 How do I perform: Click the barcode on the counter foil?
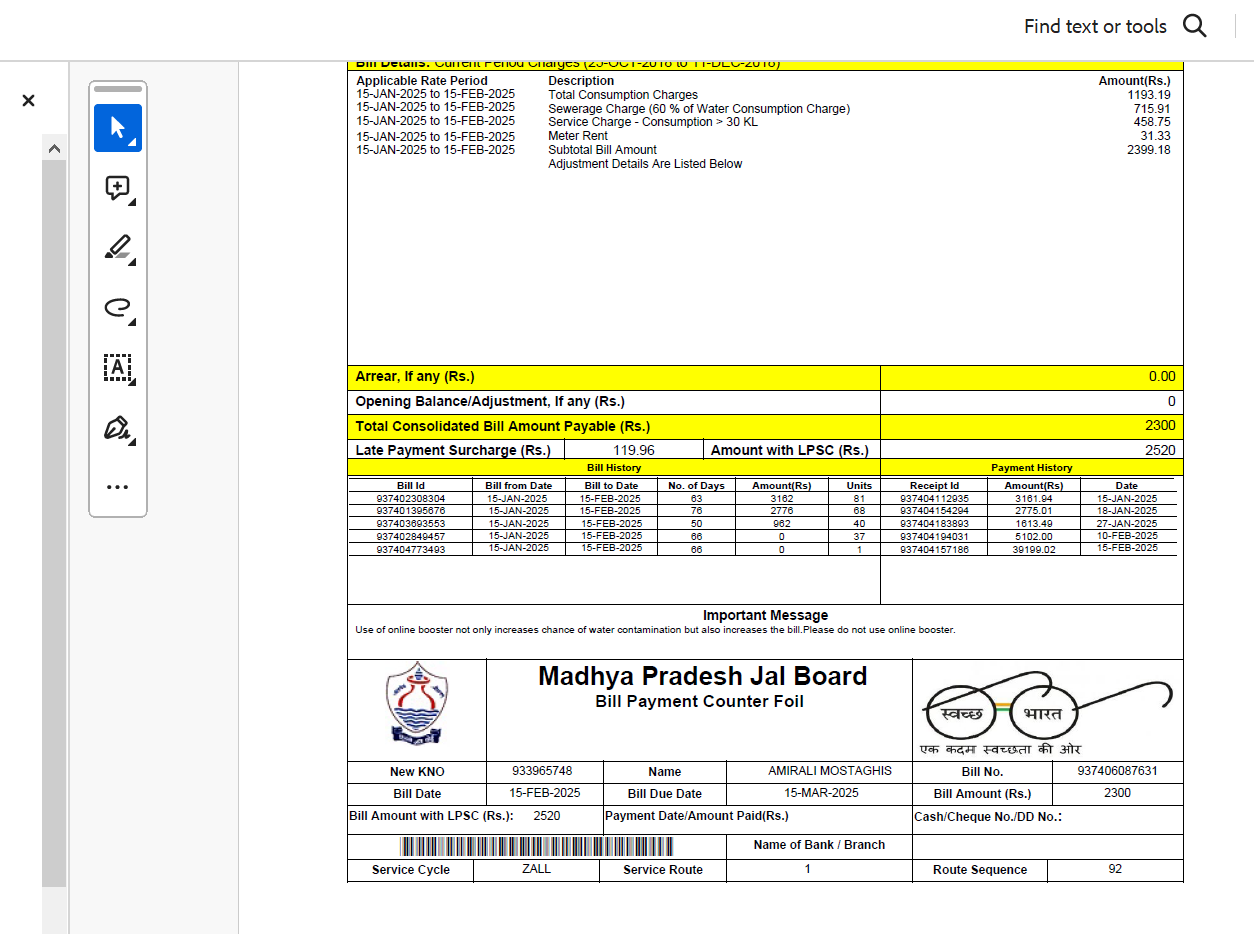coord(537,847)
